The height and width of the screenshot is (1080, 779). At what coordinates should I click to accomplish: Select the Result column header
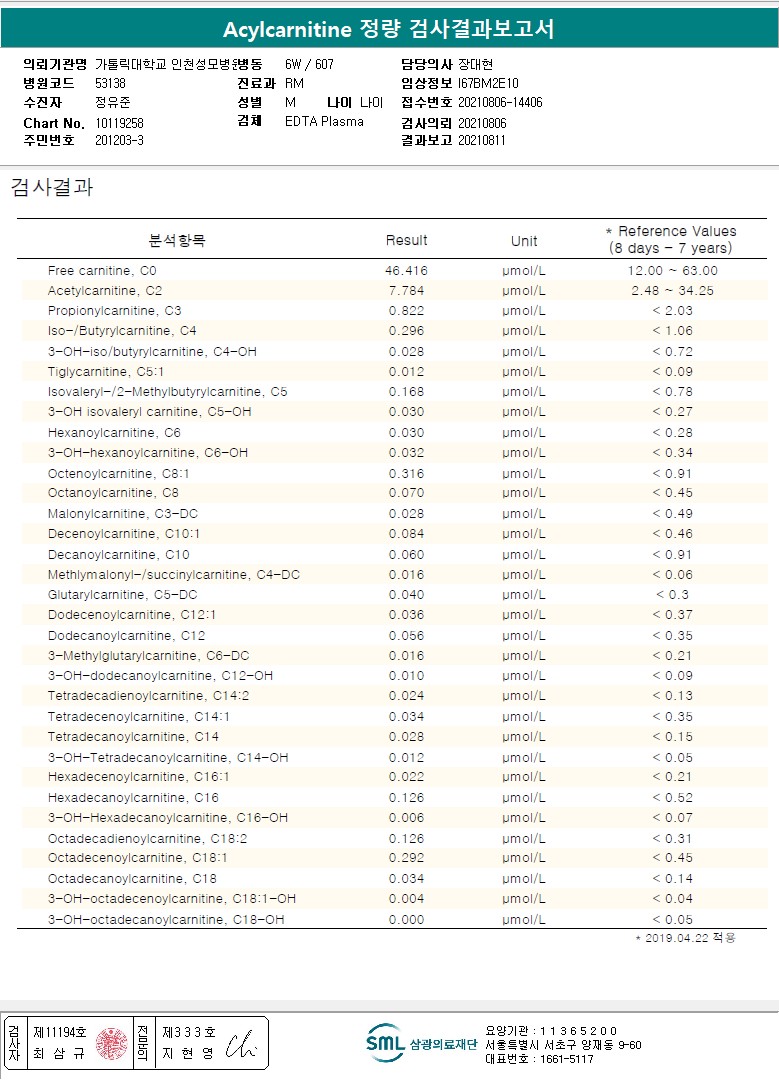406,240
